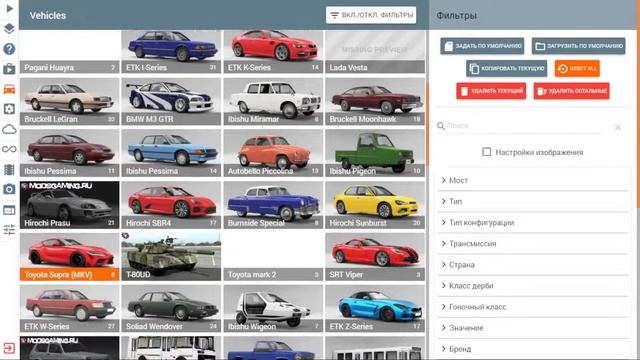640x360 pixels.
Task: Select the Ibishu Pigeon vehicle card
Action: click(375, 153)
